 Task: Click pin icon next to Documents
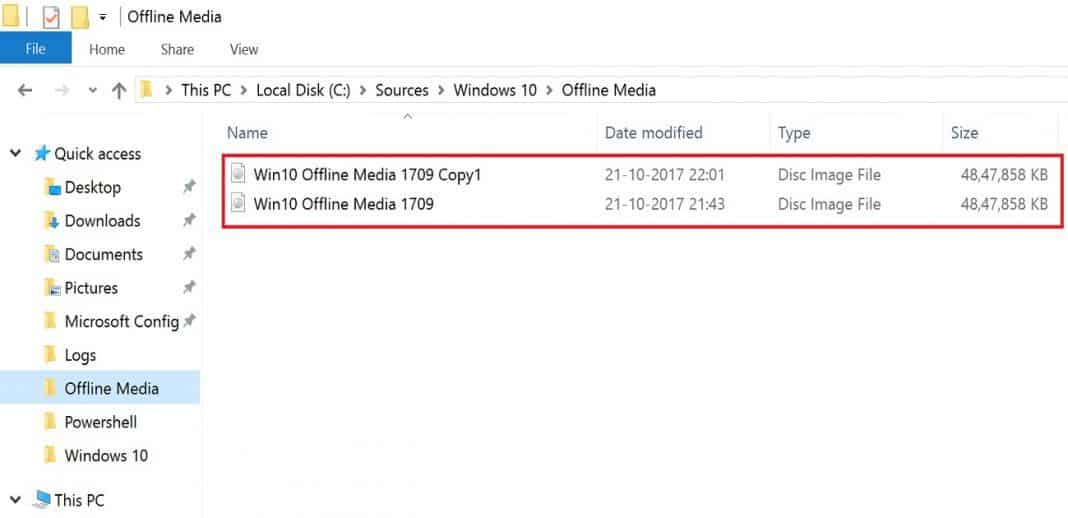(x=189, y=254)
